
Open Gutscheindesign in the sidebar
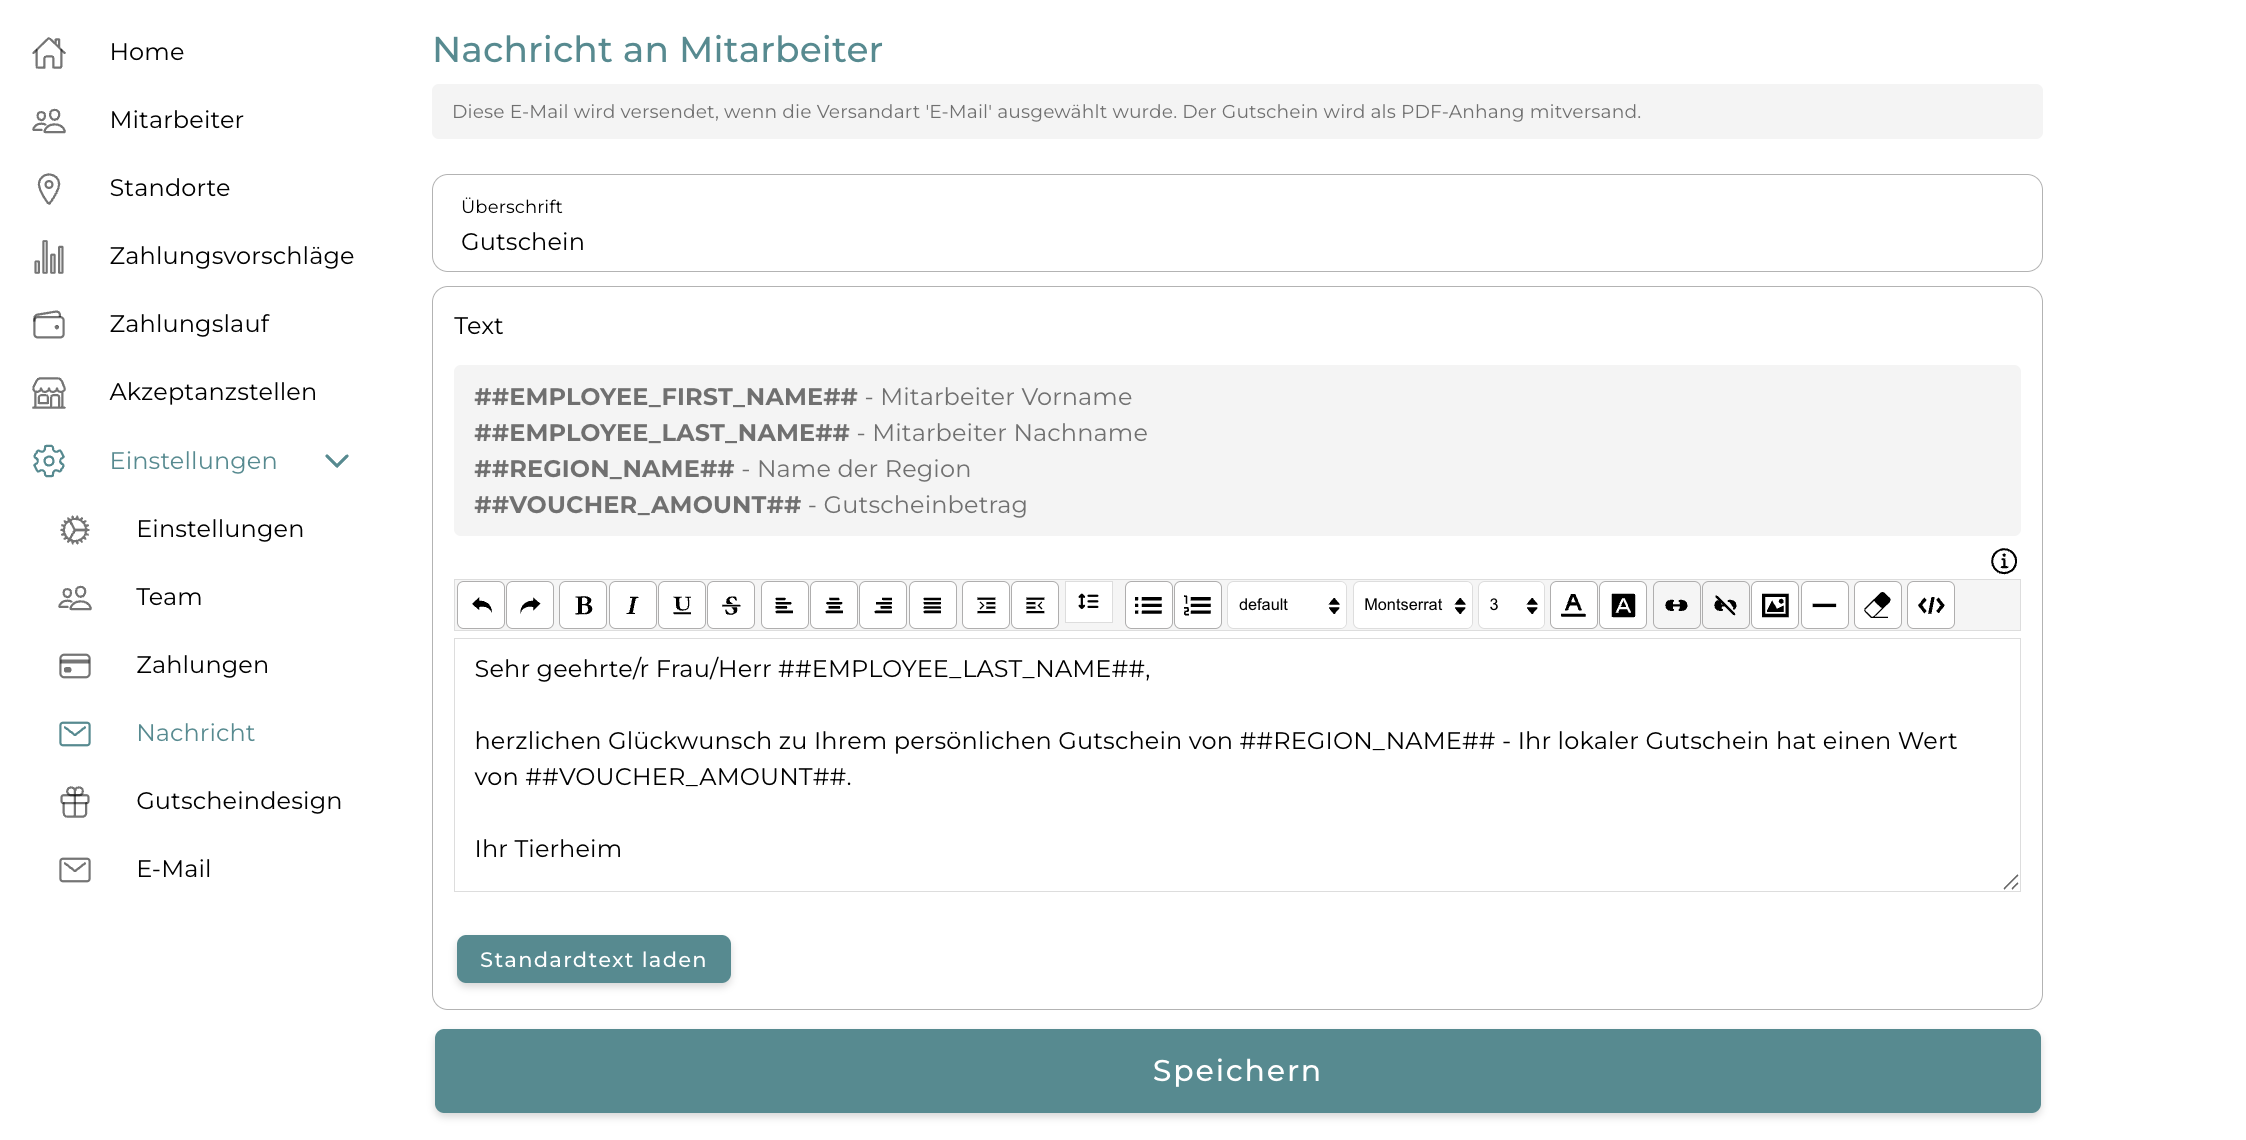(239, 801)
